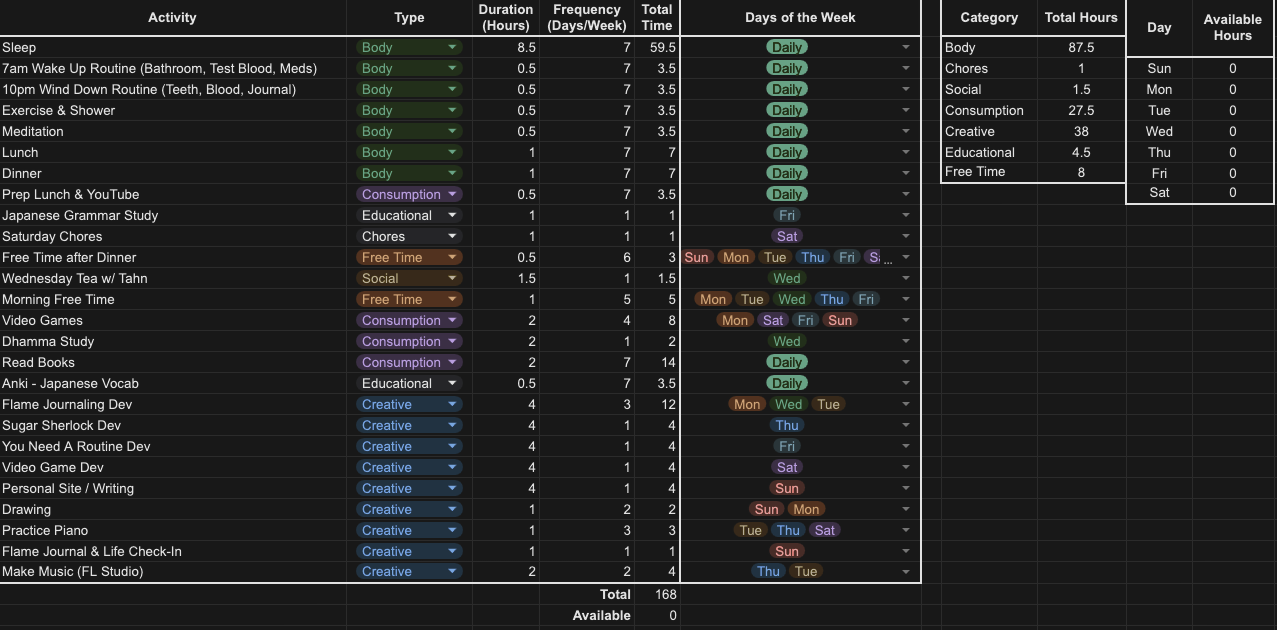Select the Sat chip in Practice Piano row
This screenshot has width=1277, height=630.
tap(824, 531)
